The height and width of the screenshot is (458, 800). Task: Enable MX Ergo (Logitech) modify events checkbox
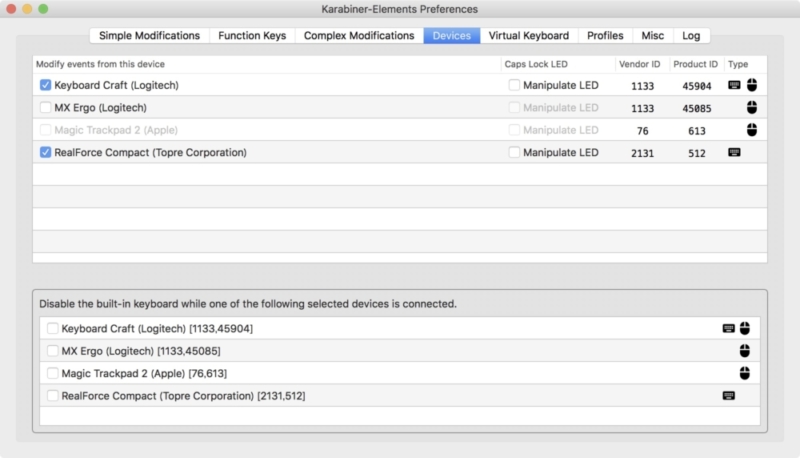point(45,108)
